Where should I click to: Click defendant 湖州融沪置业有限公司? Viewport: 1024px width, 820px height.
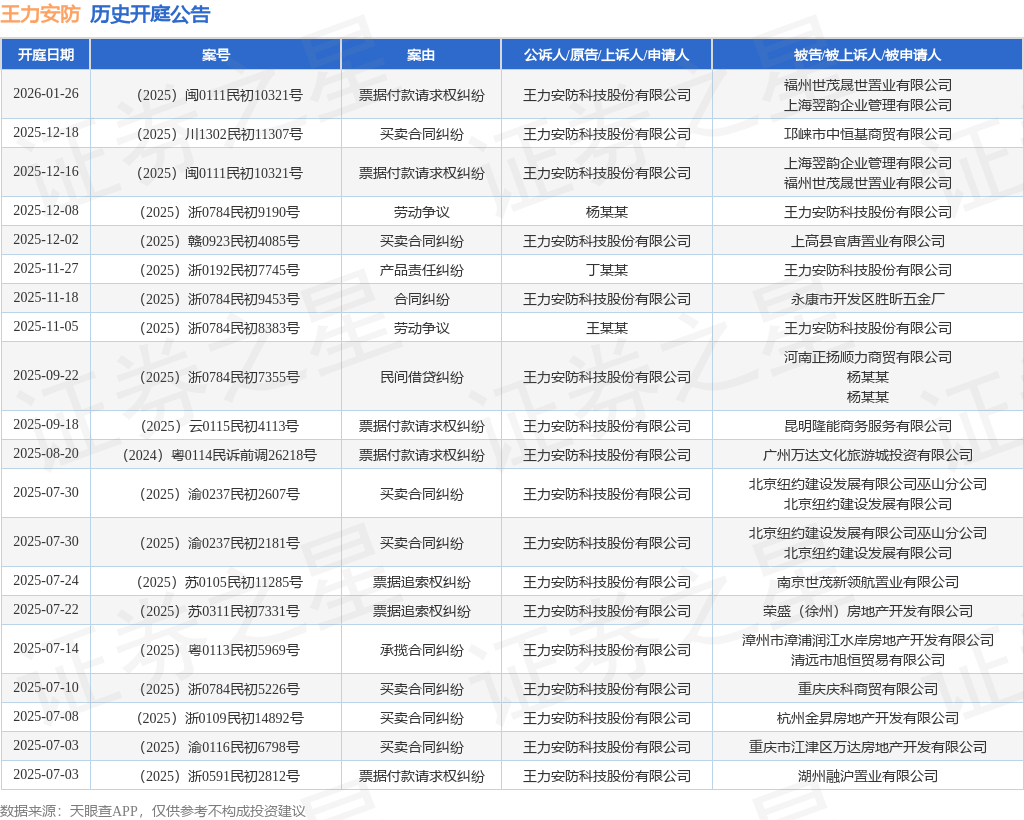(868, 776)
